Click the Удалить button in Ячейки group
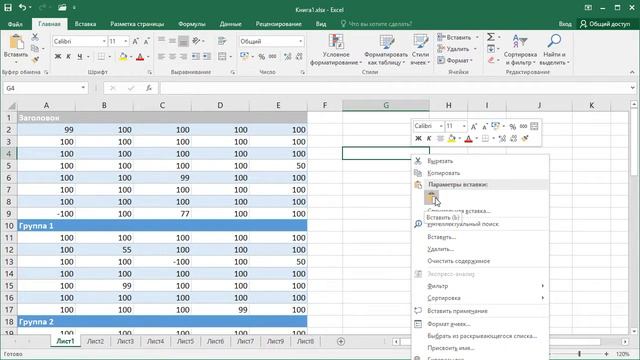 453,49
